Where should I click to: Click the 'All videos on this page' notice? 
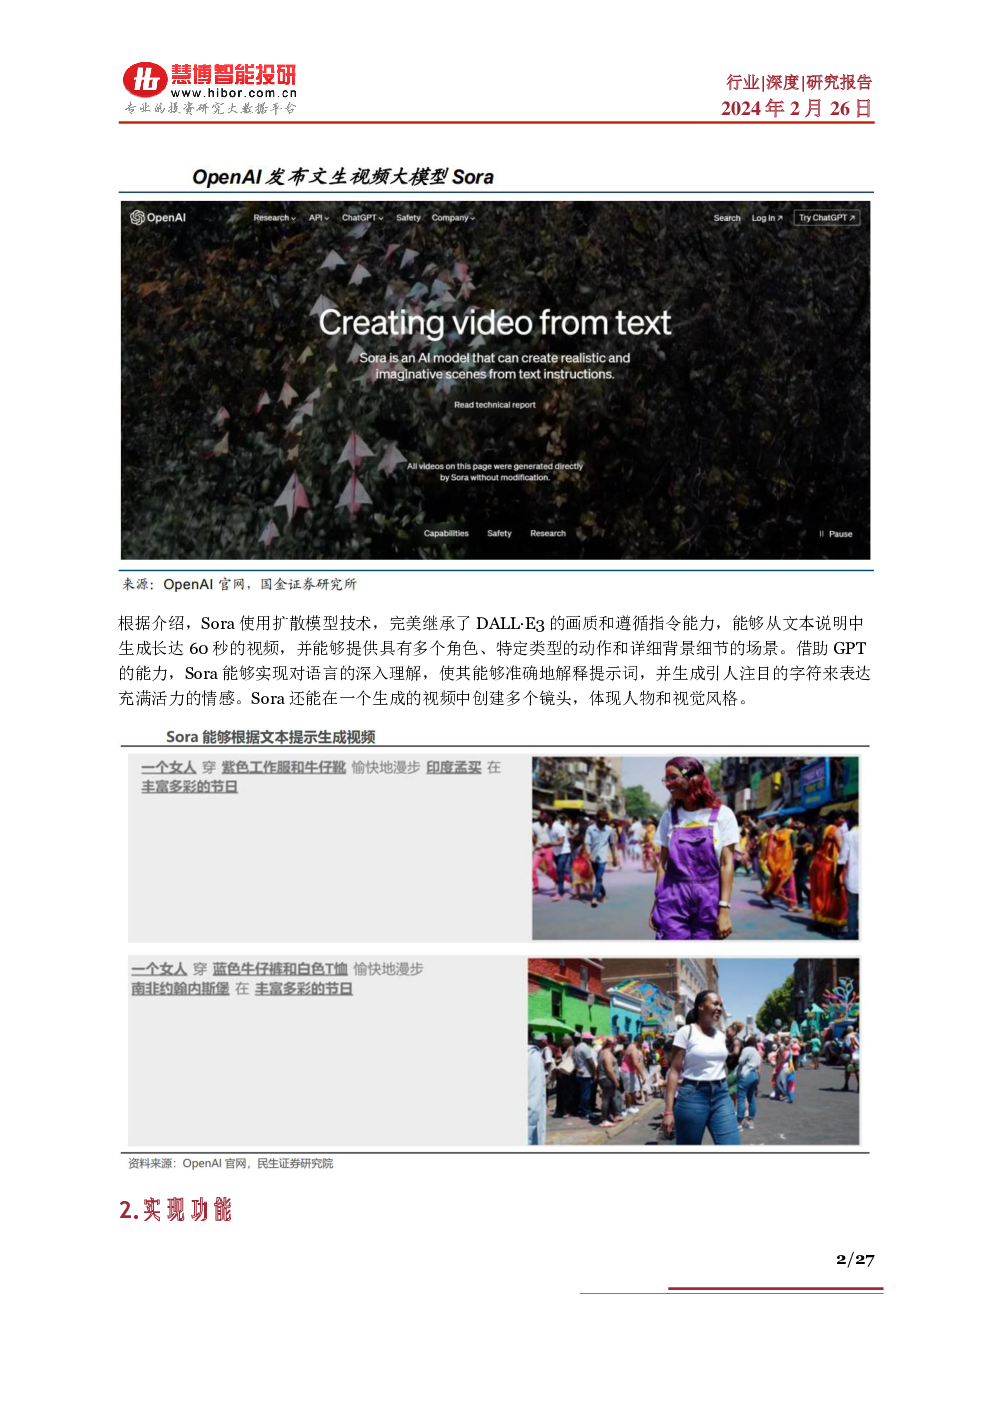(495, 472)
